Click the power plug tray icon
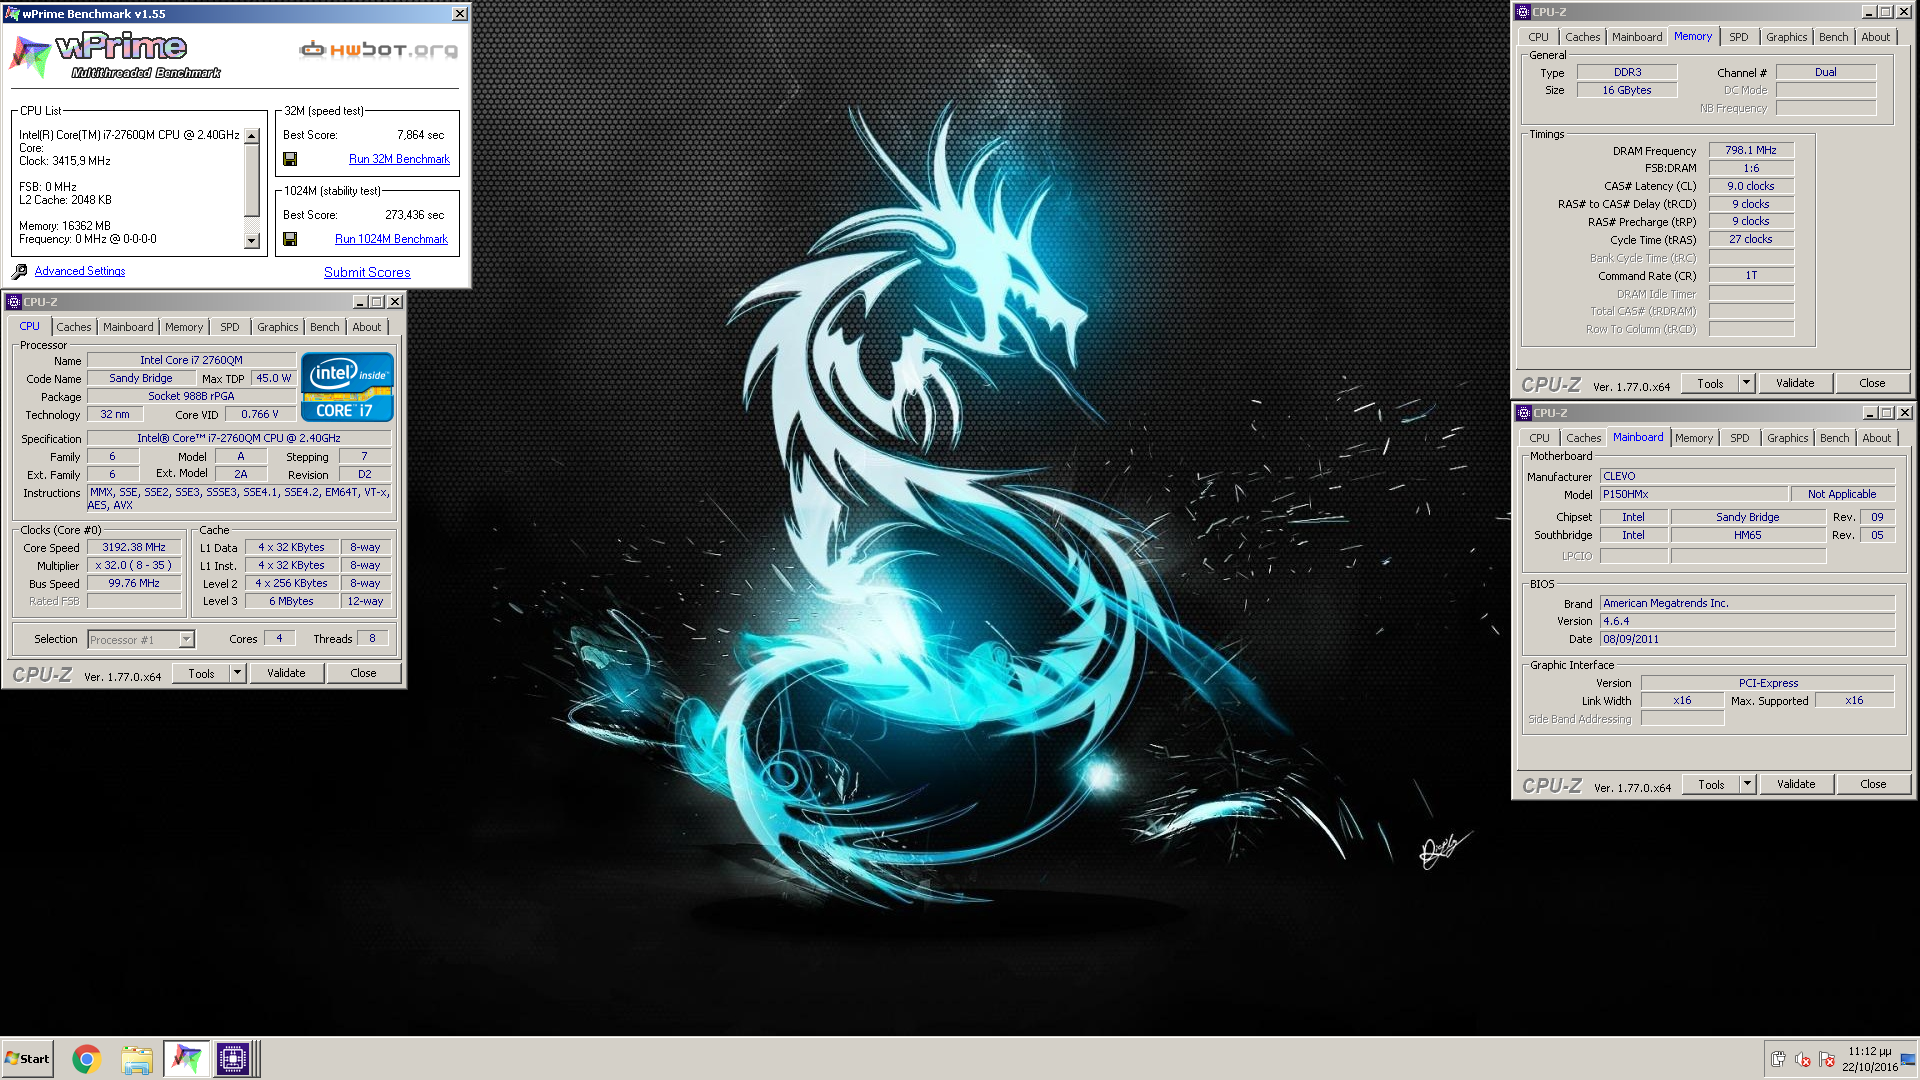Screen dimensions: 1920x1080 pos(1778,1059)
